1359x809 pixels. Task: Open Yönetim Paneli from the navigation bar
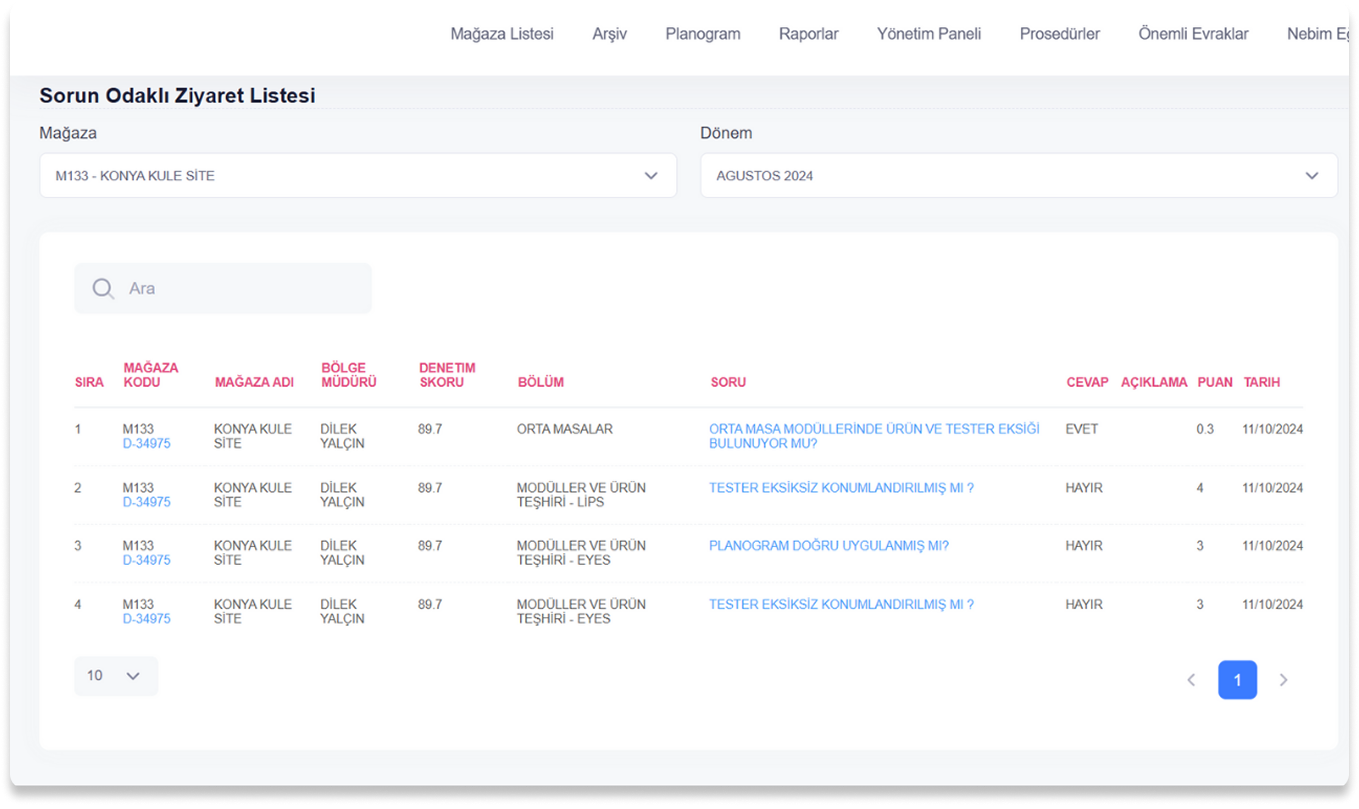pos(928,34)
